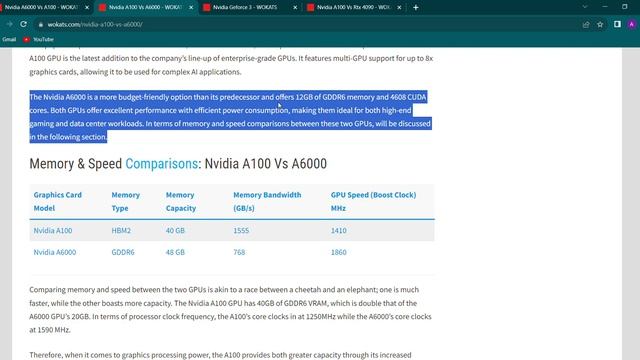Image resolution: width=640 pixels, height=360 pixels.
Task: Open the YouTube bookmark label
Action: tap(43, 40)
